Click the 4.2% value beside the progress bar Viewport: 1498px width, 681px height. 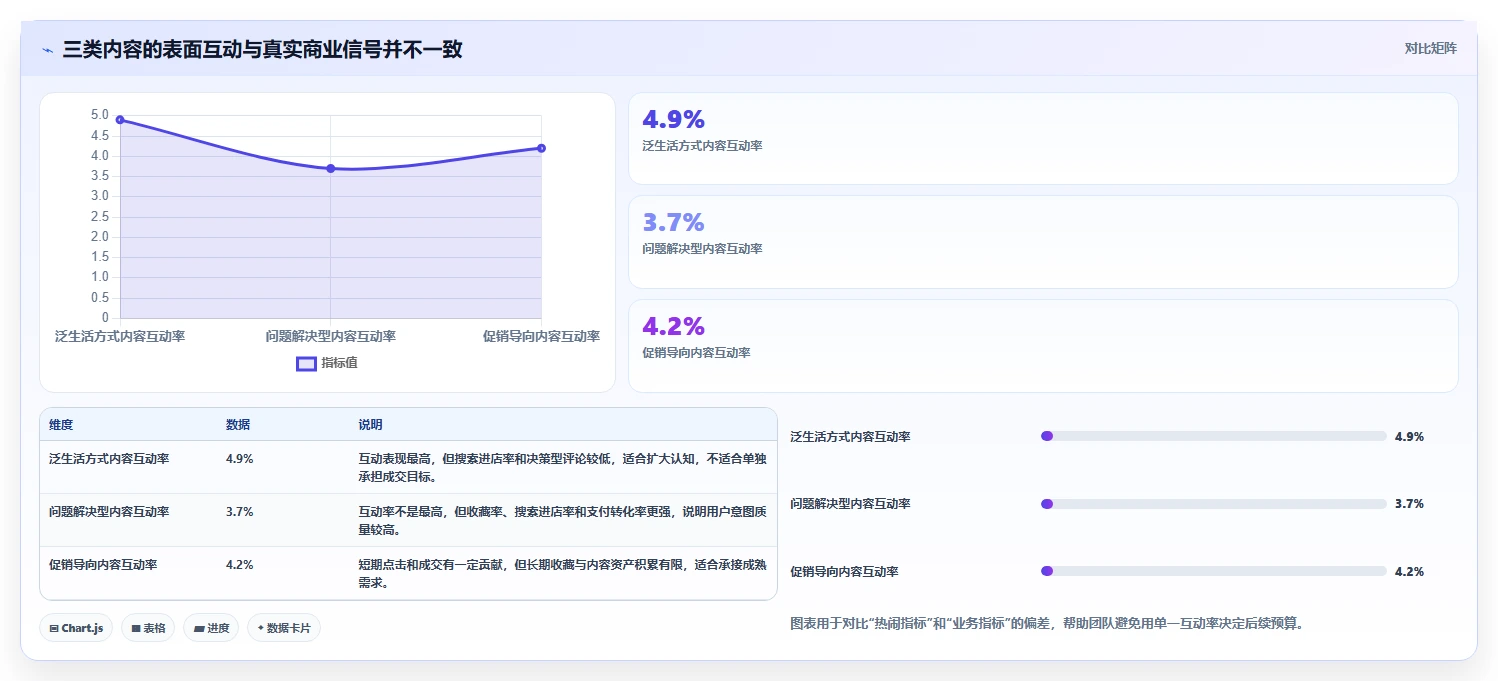[x=1409, y=572]
